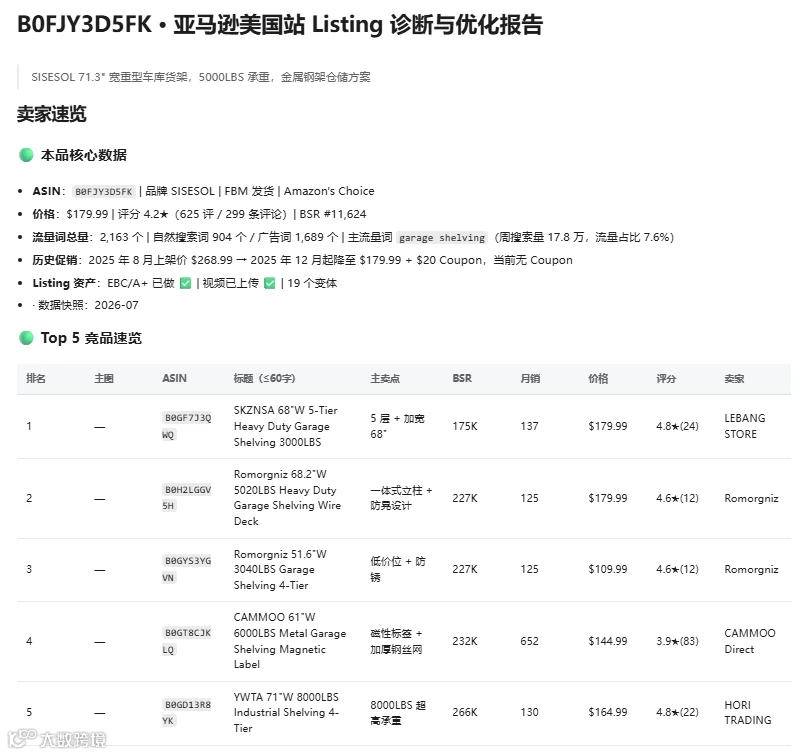Click the 一体式立柱 + 防晃设计 selling point
Image resolution: width=804 pixels, height=755 pixels.
point(401,498)
